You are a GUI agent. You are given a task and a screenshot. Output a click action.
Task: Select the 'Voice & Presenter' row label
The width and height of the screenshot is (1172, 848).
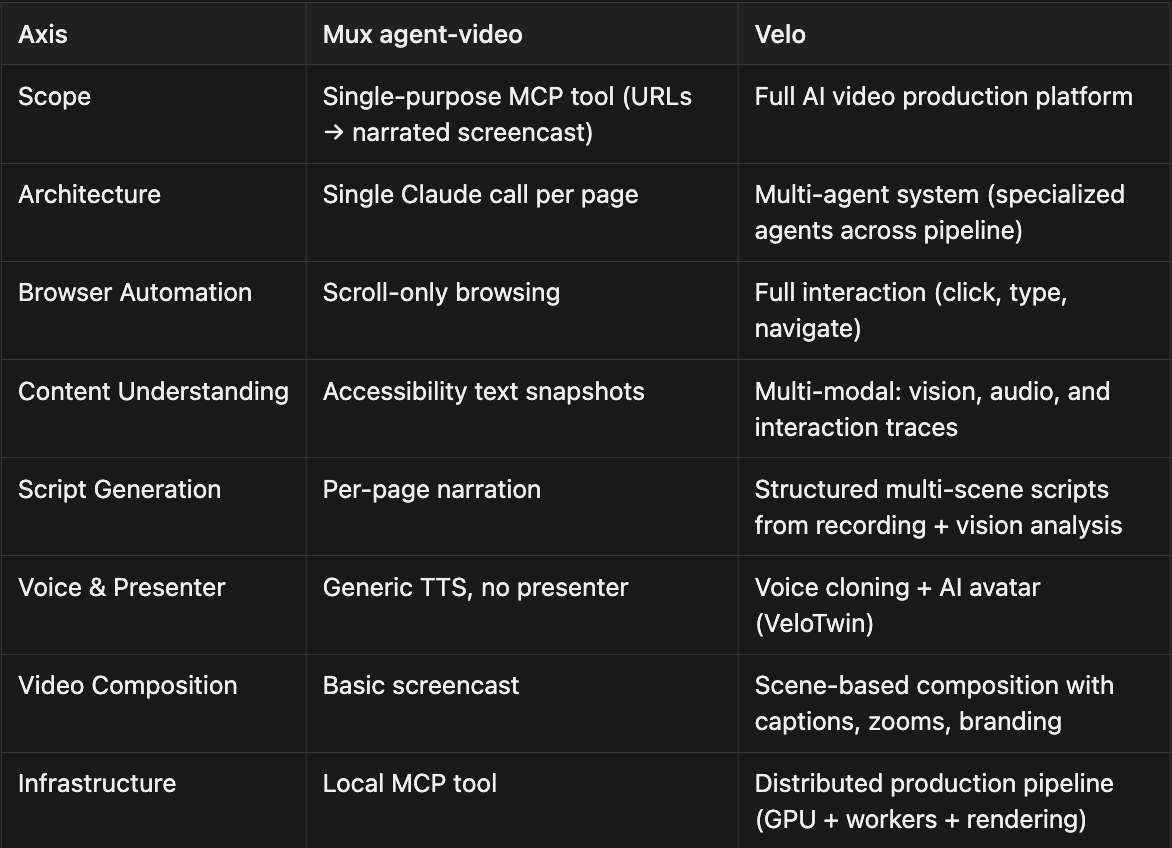(121, 587)
